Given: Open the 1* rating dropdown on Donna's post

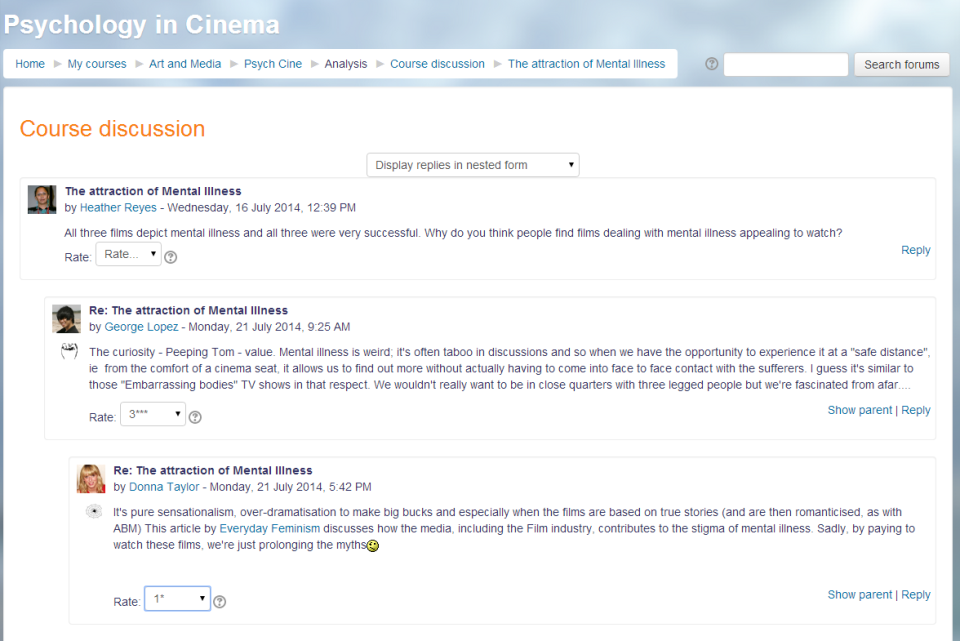Looking at the screenshot, I should (178, 599).
